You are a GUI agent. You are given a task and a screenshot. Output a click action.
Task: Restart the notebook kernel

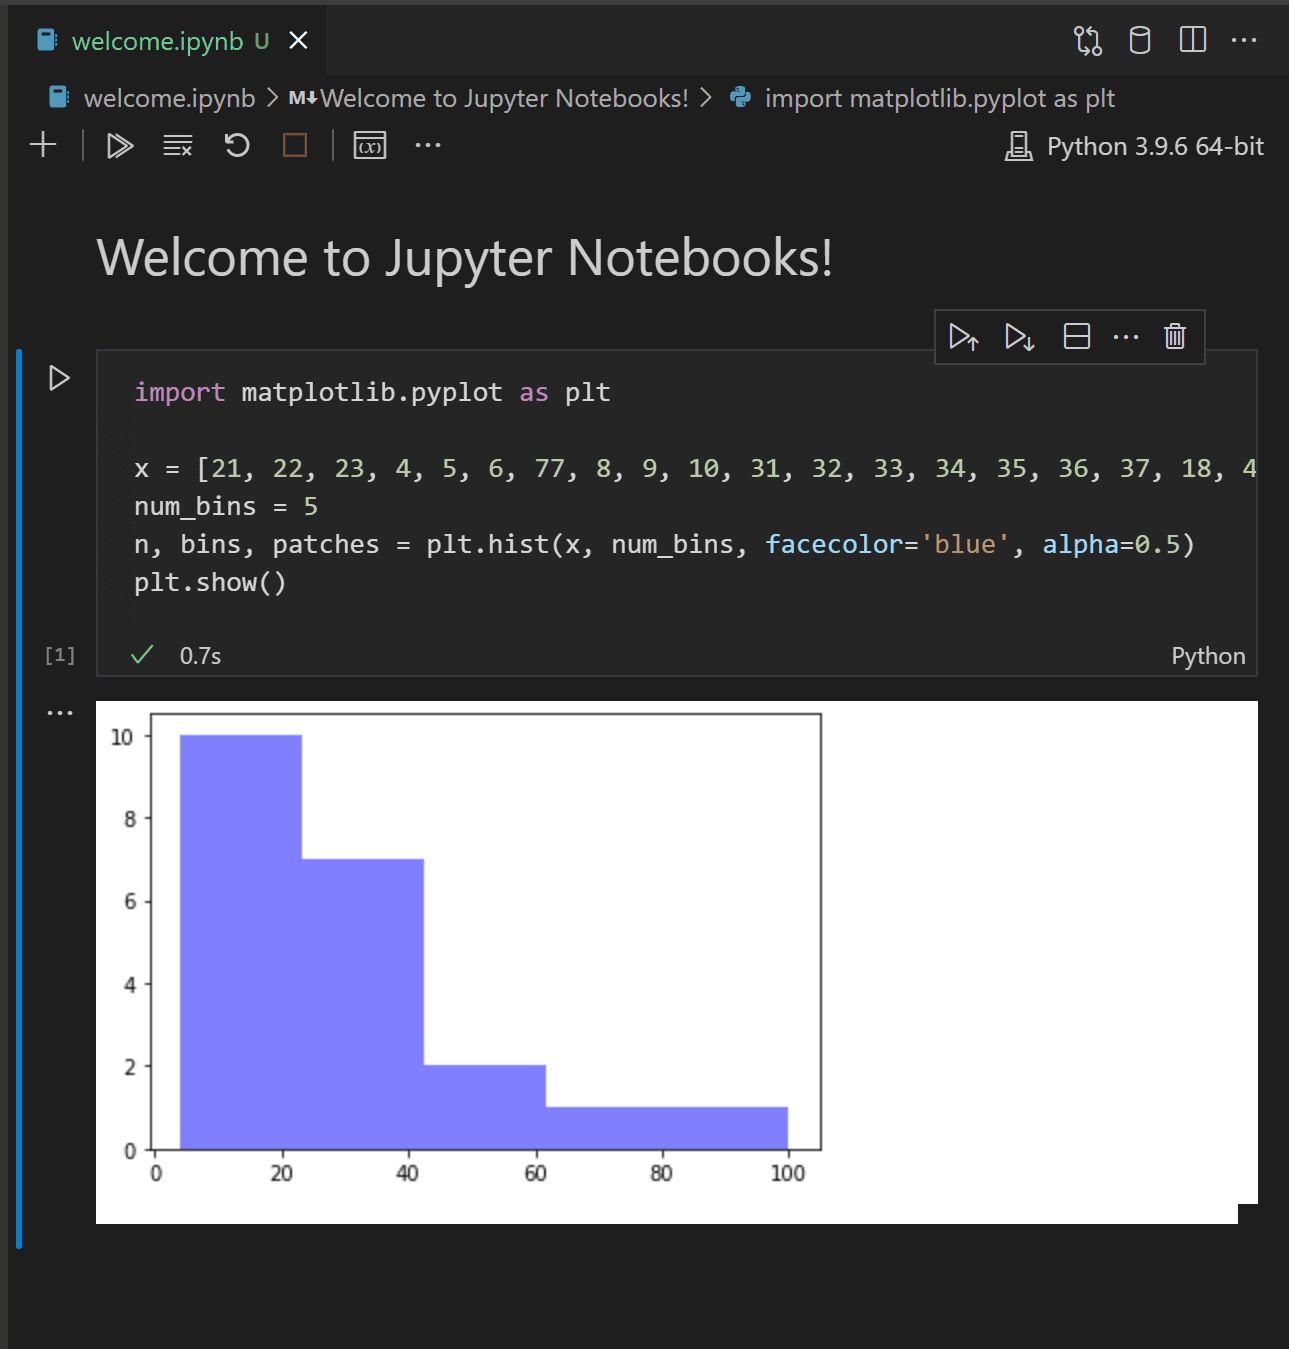[x=236, y=145]
